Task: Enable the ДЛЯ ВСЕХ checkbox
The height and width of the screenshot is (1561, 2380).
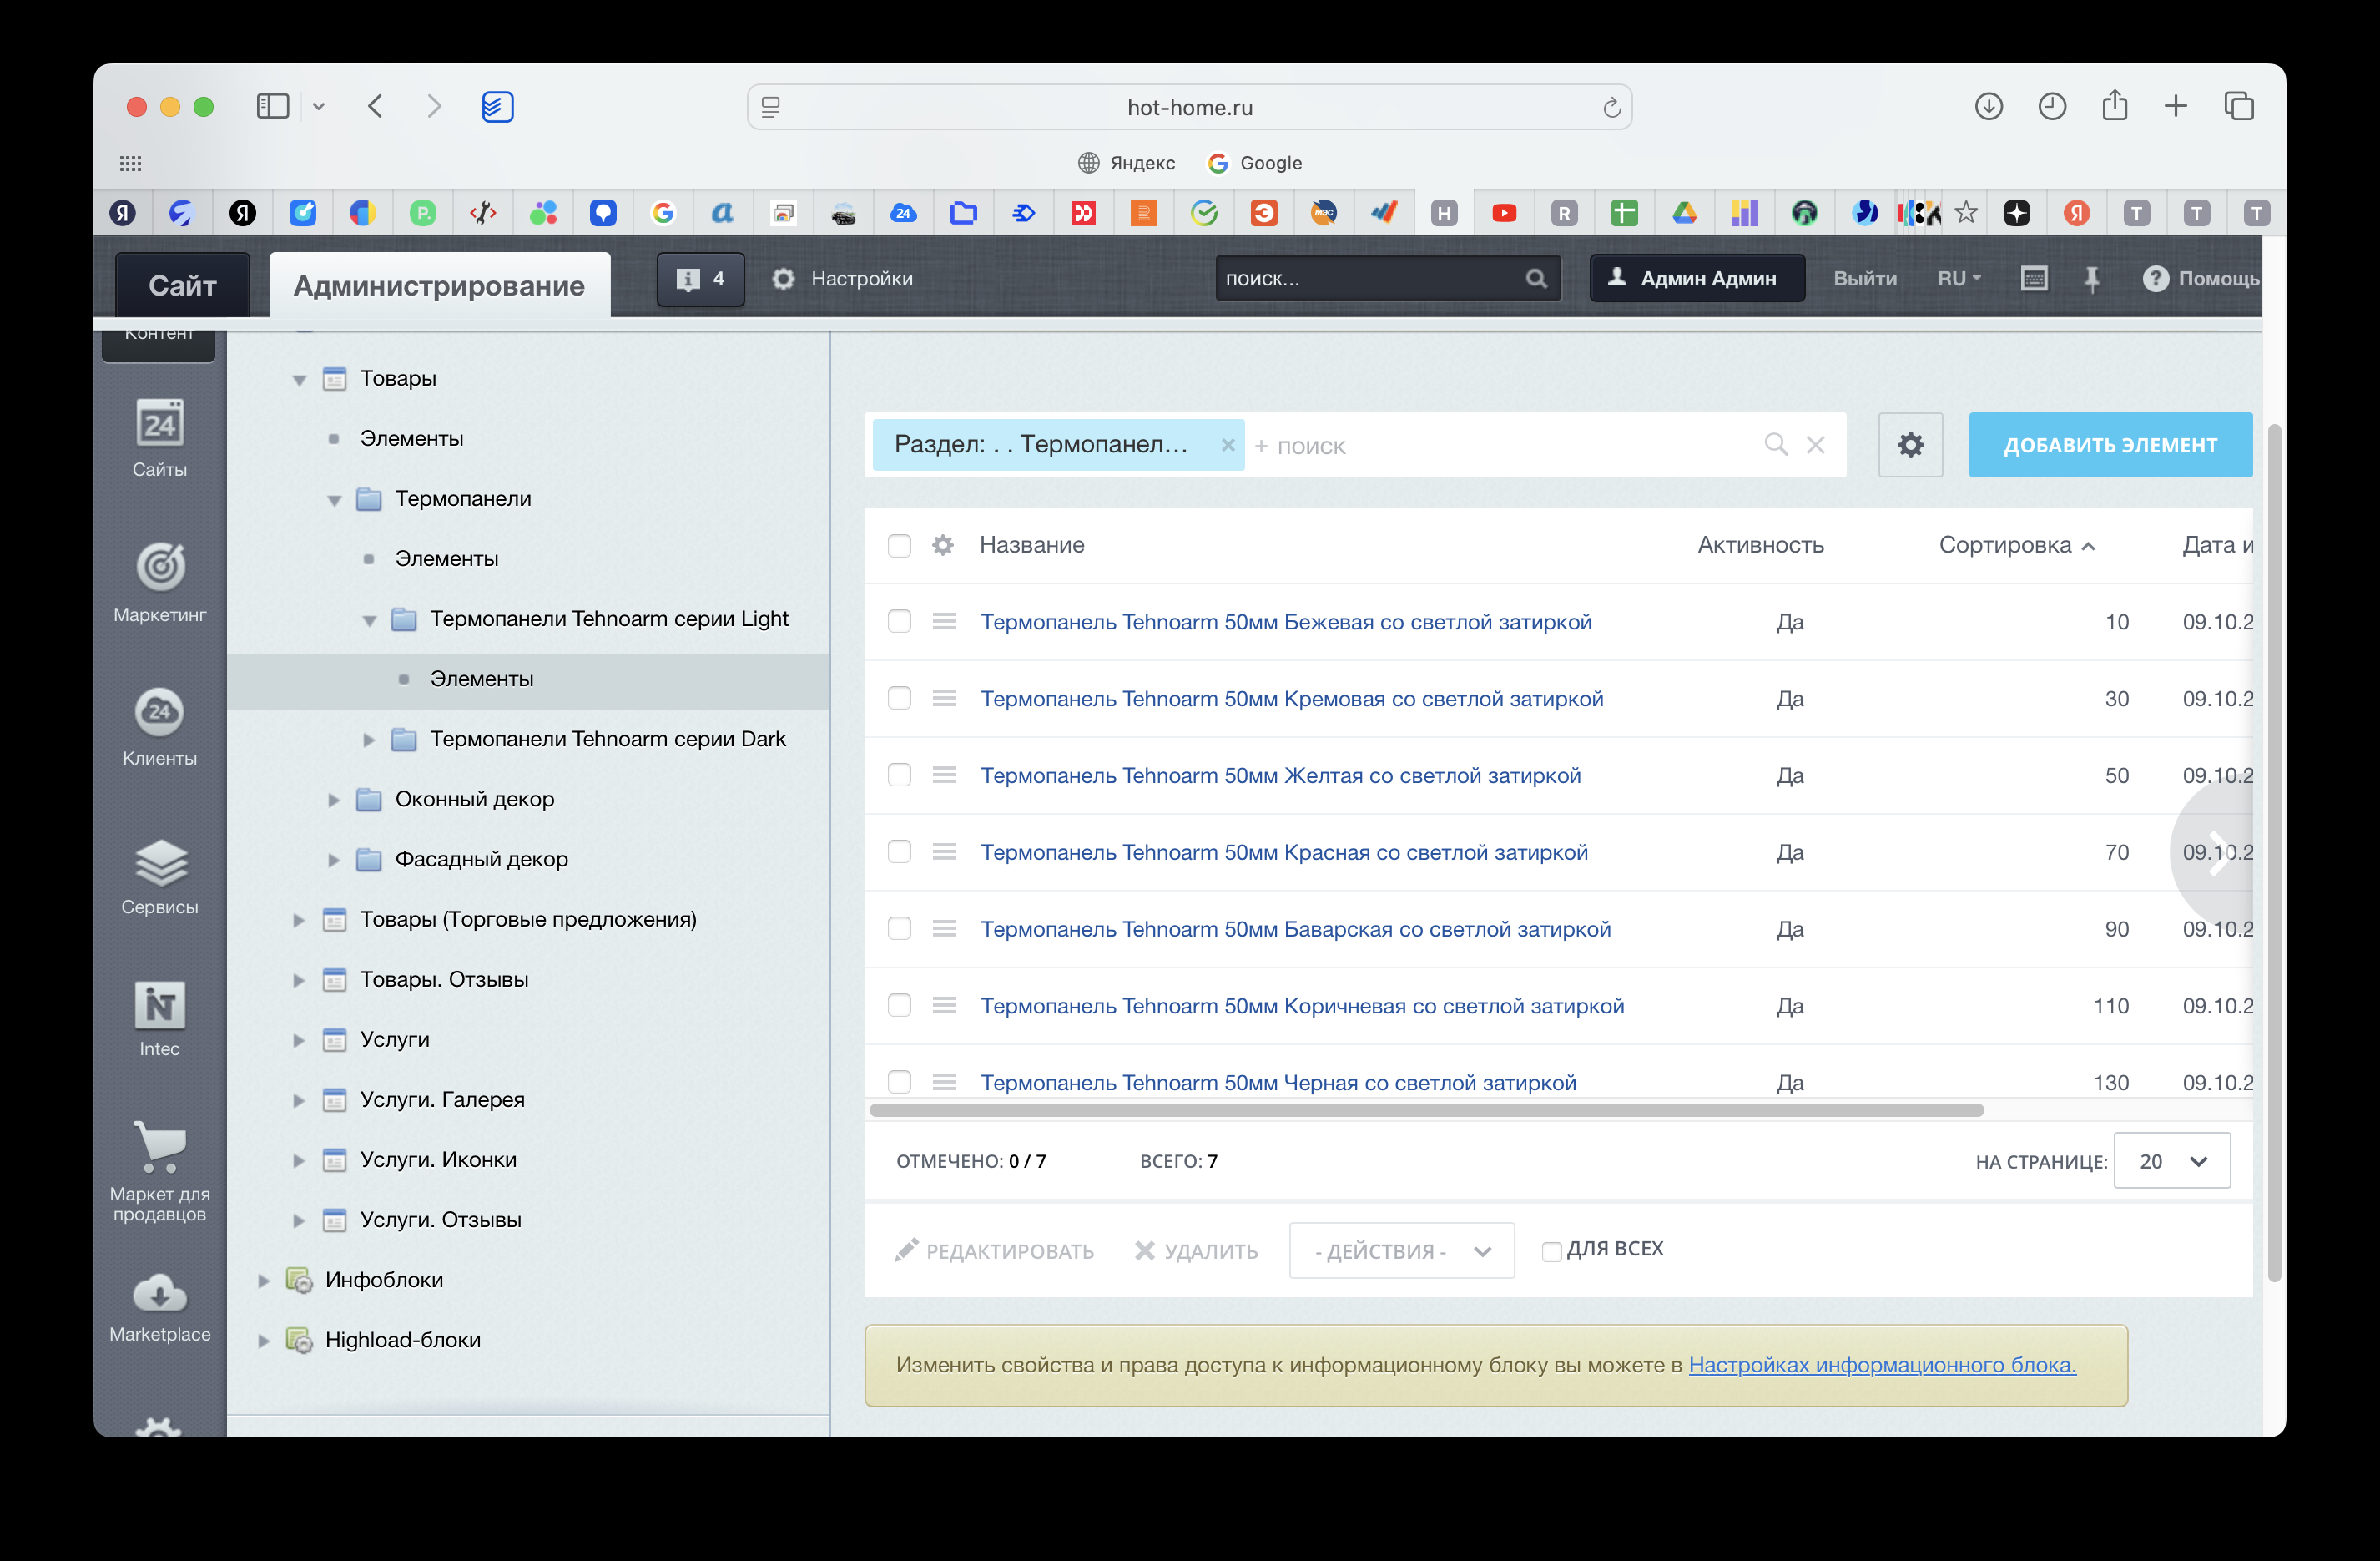Action: [1551, 1250]
